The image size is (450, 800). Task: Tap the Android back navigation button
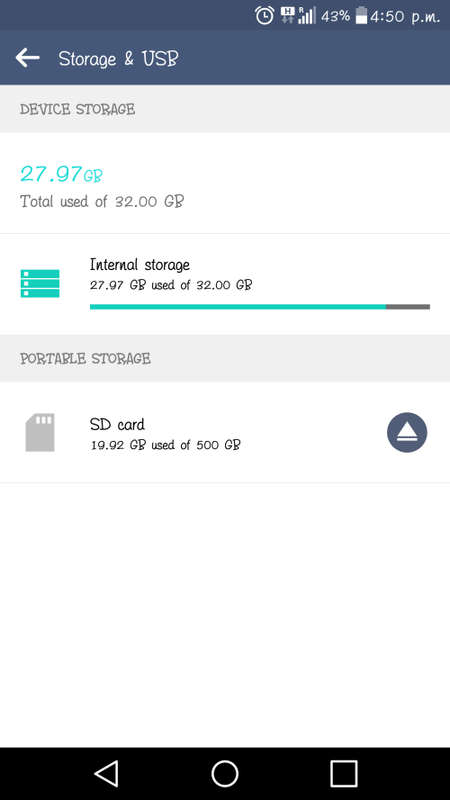pos(106,773)
